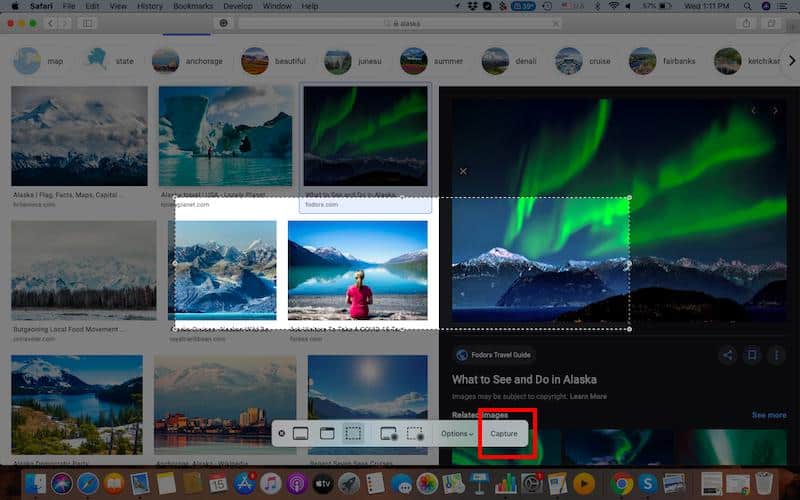Screen dimensions: 800x500
Task: Open App Store from the Dock
Action: [244, 483]
